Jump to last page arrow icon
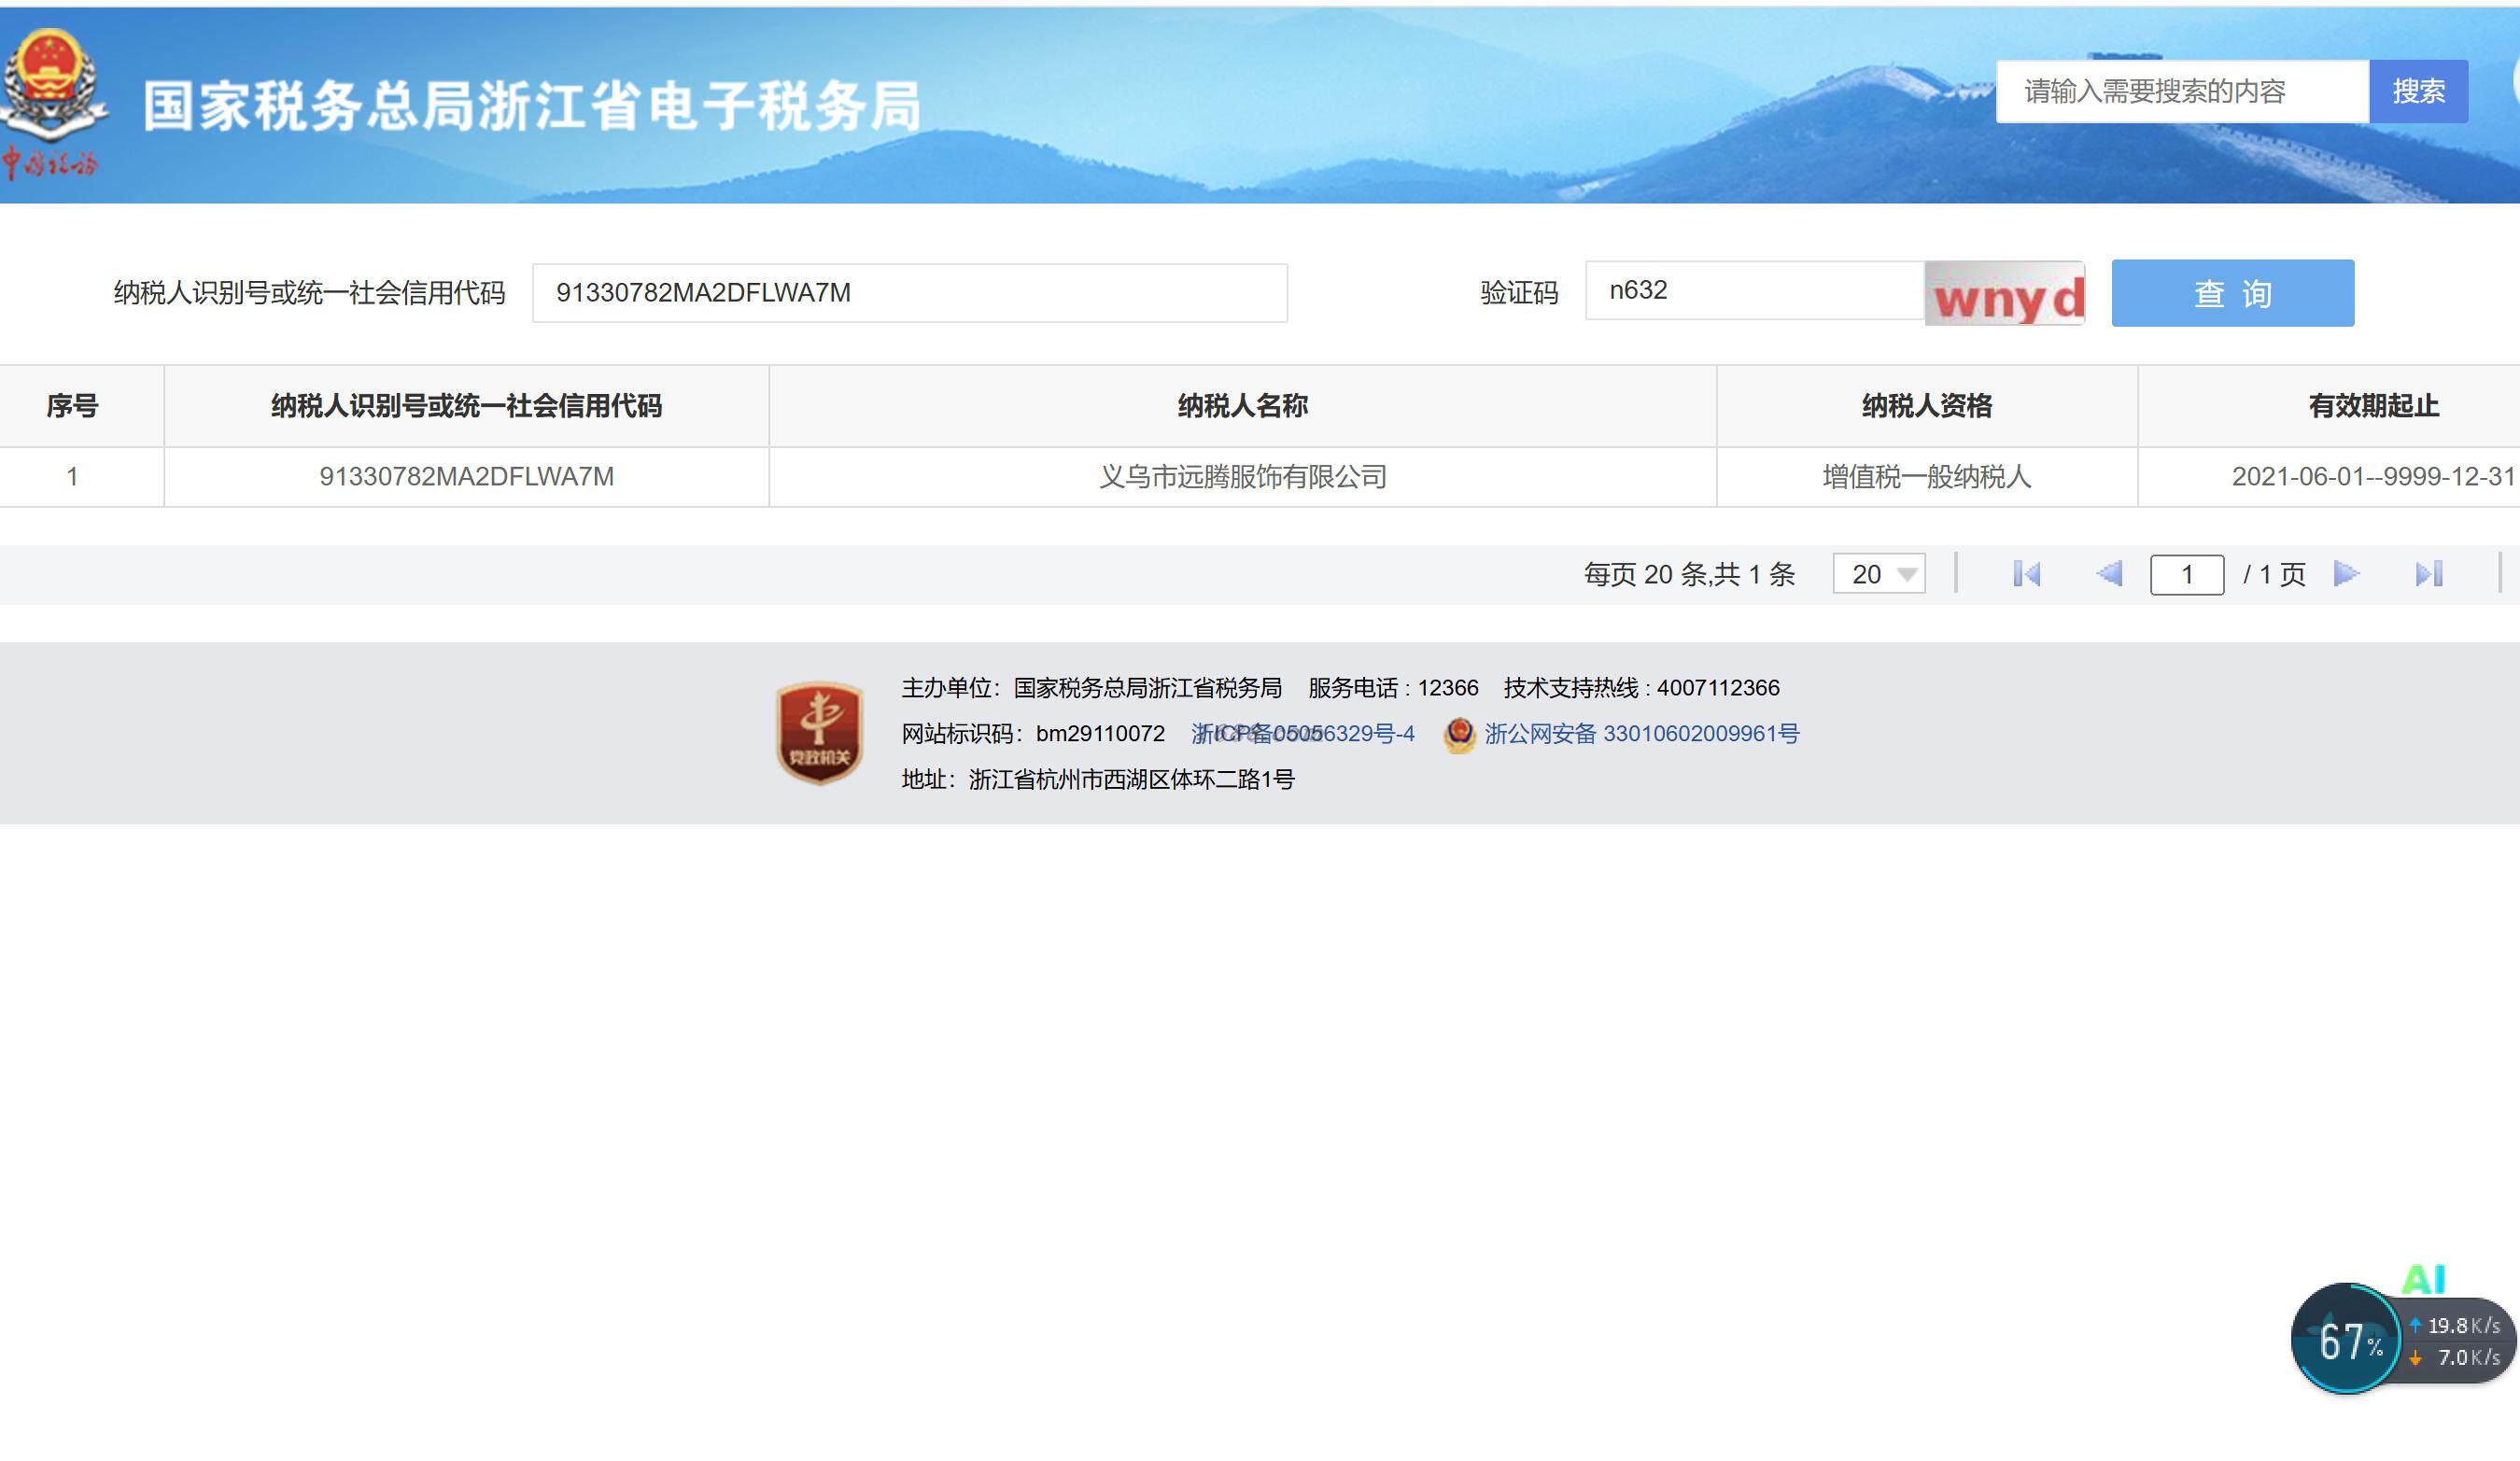This screenshot has height=1461, width=2520. (x=2428, y=574)
